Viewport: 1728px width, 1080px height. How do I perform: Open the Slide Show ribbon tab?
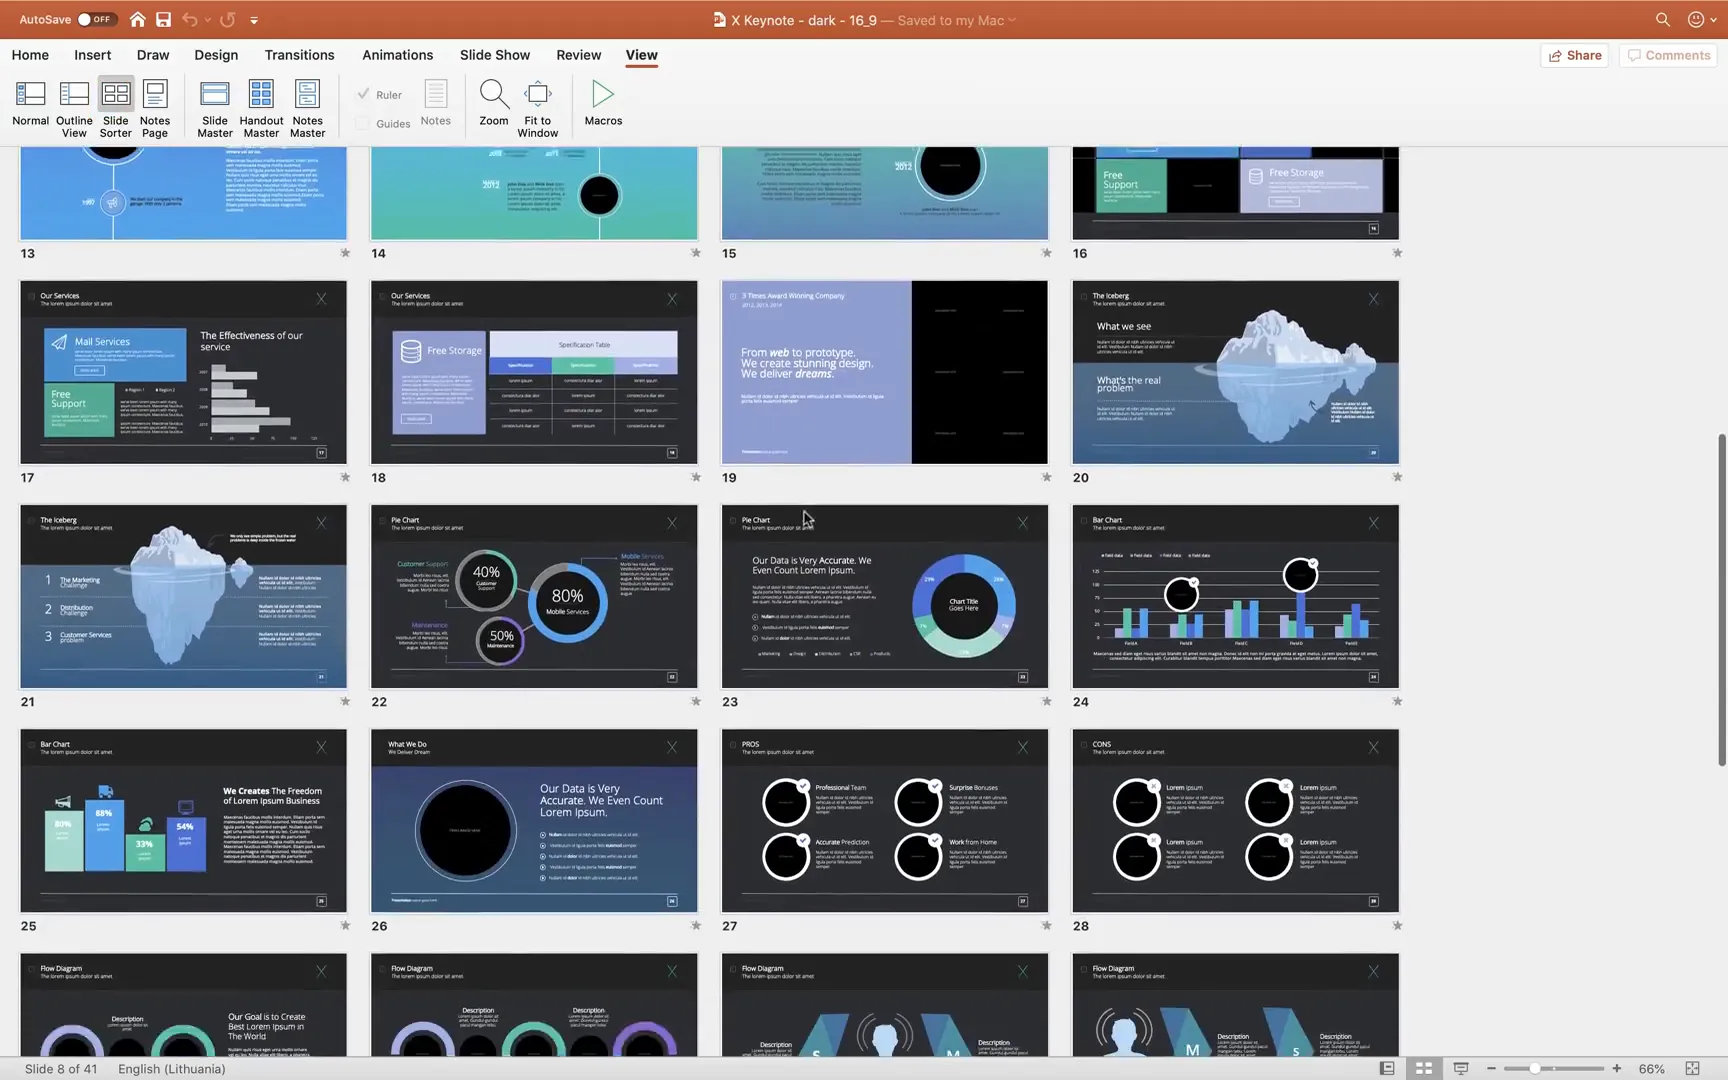click(494, 55)
